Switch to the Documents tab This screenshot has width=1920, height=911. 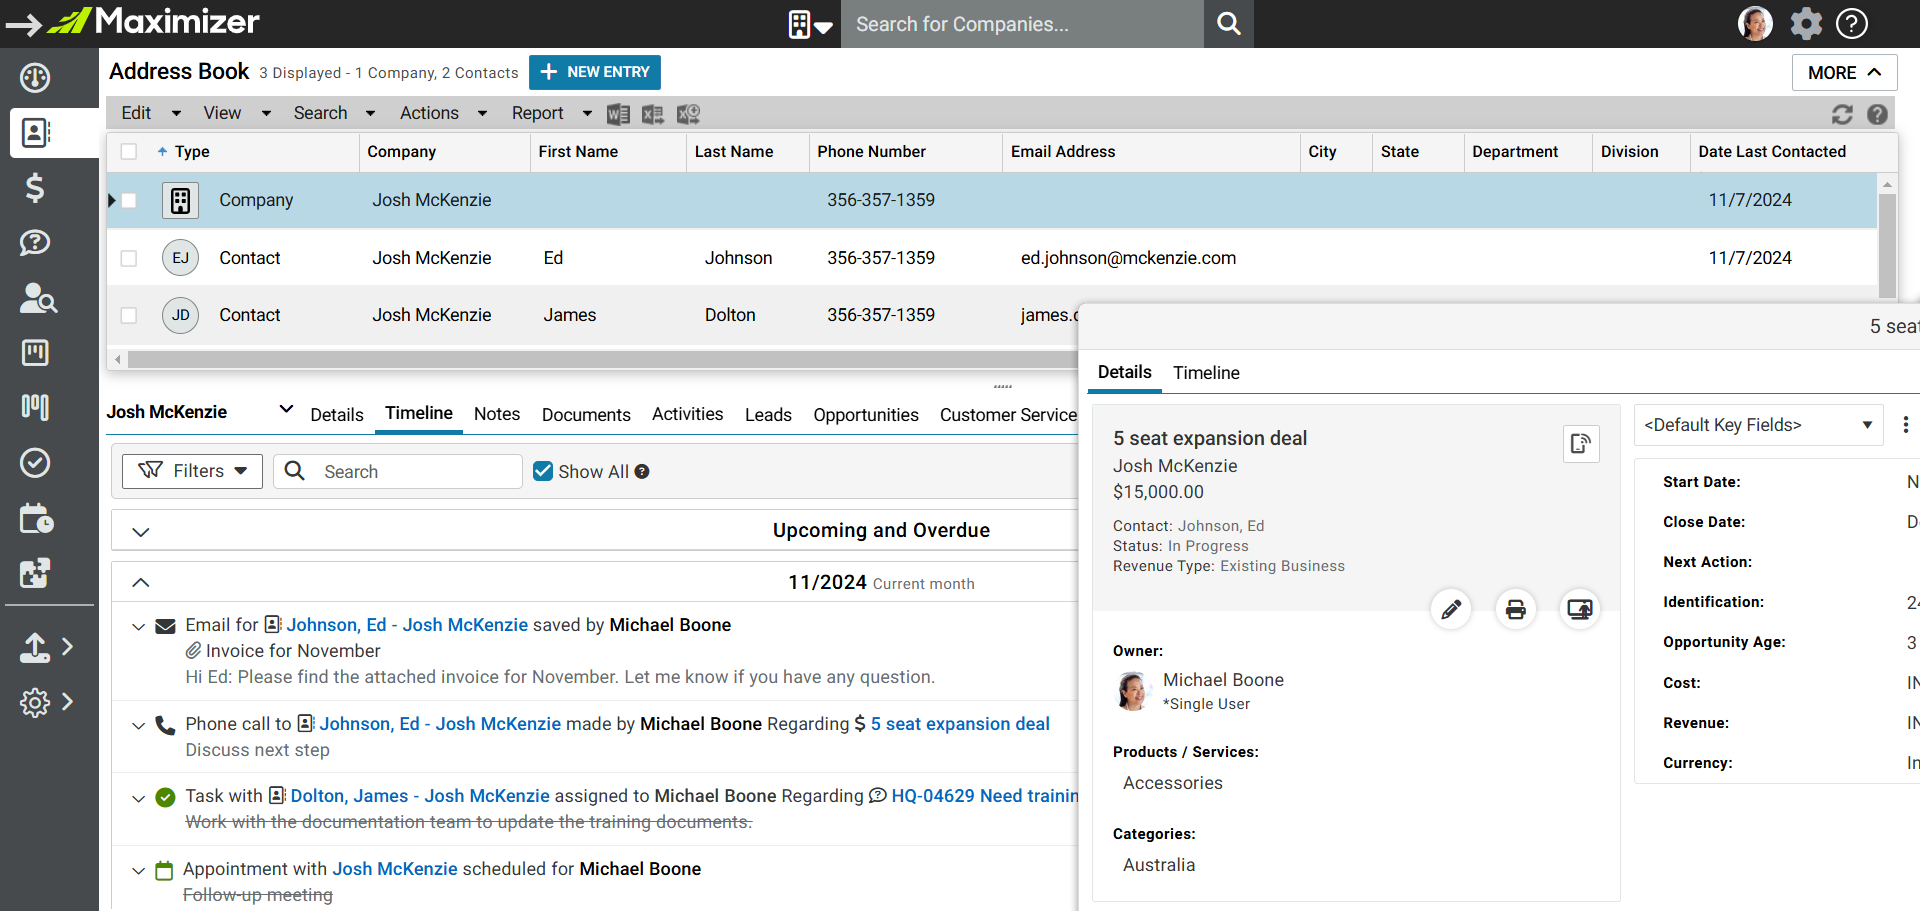[586, 415]
